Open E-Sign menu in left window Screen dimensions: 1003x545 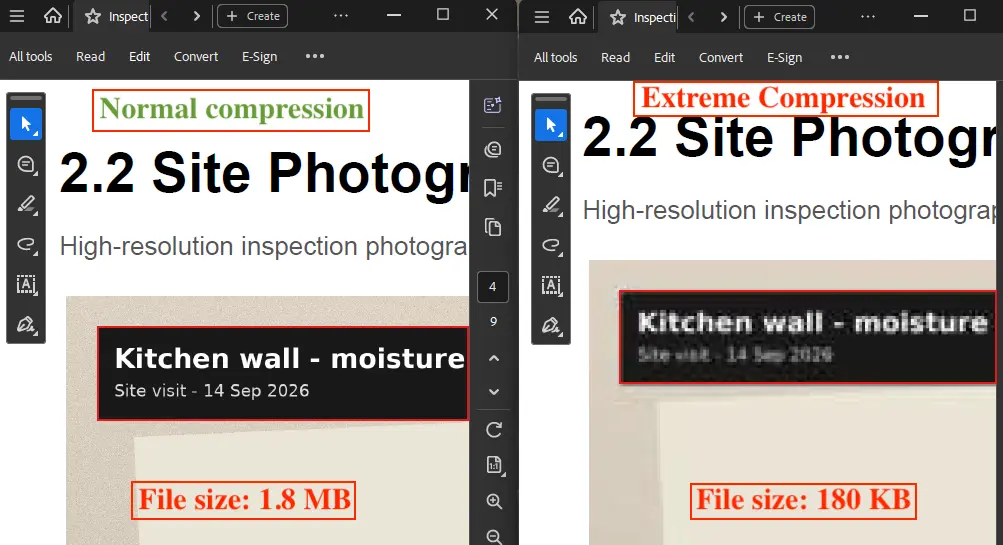(259, 56)
